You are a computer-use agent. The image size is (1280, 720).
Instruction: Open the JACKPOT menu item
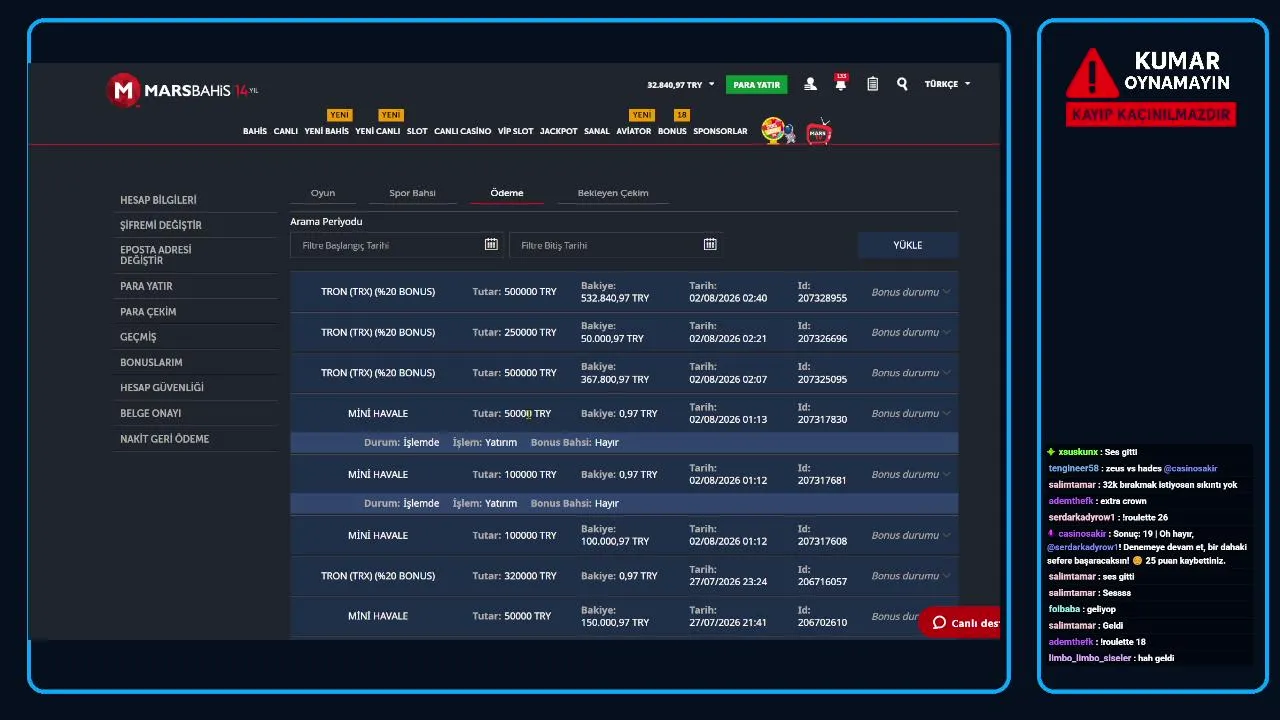tap(559, 131)
